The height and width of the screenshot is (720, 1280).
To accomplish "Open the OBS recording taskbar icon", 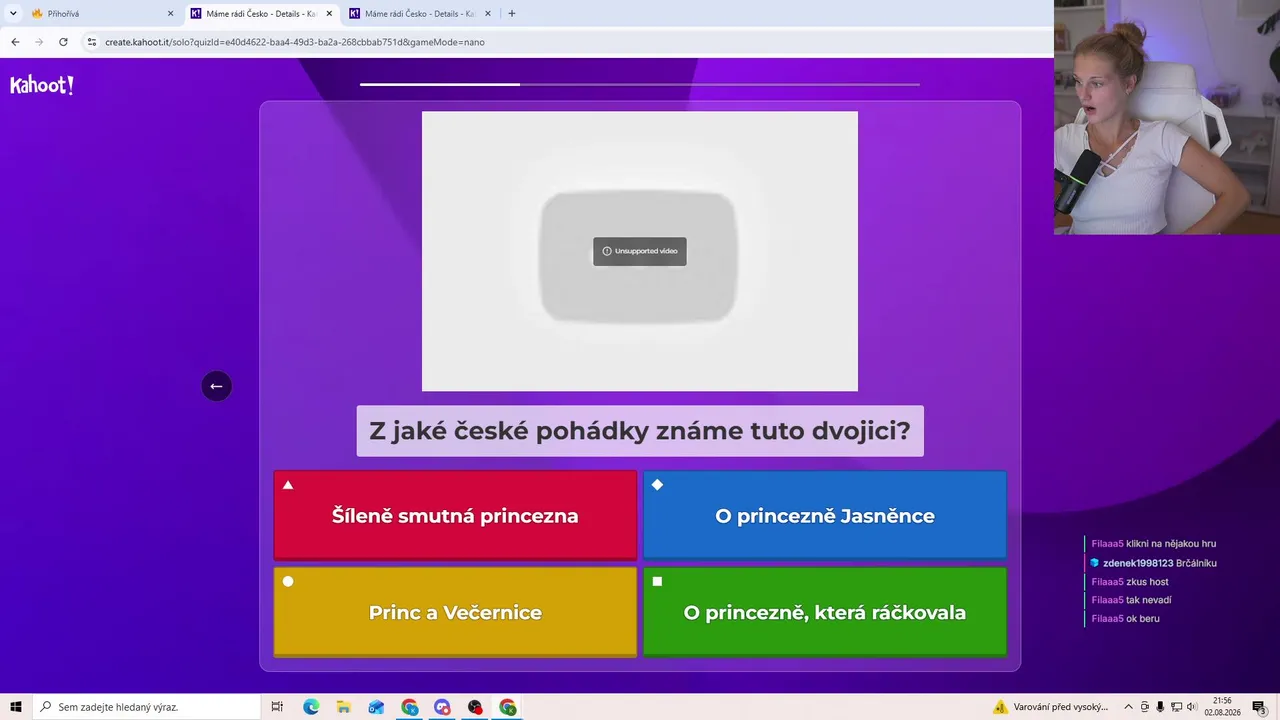I will pos(475,707).
